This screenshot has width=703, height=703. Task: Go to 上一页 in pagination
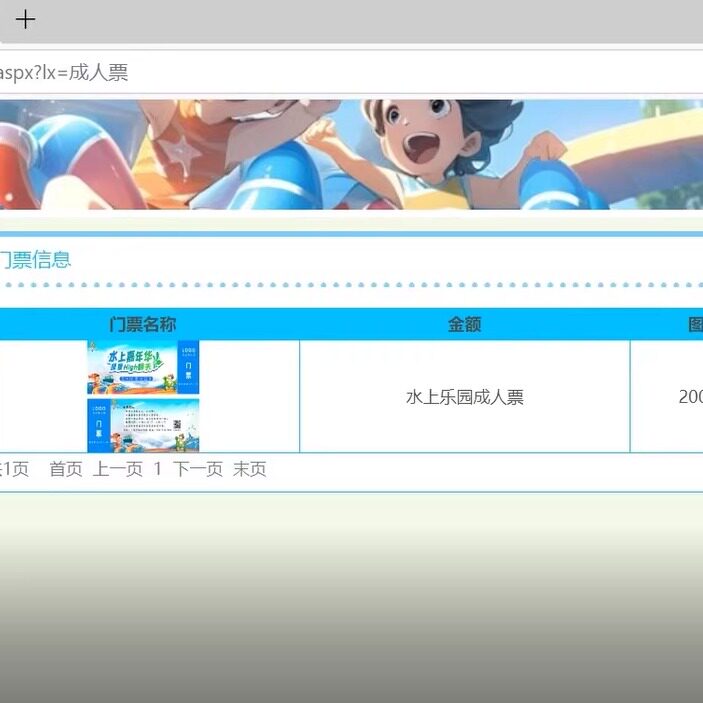pyautogui.click(x=118, y=469)
